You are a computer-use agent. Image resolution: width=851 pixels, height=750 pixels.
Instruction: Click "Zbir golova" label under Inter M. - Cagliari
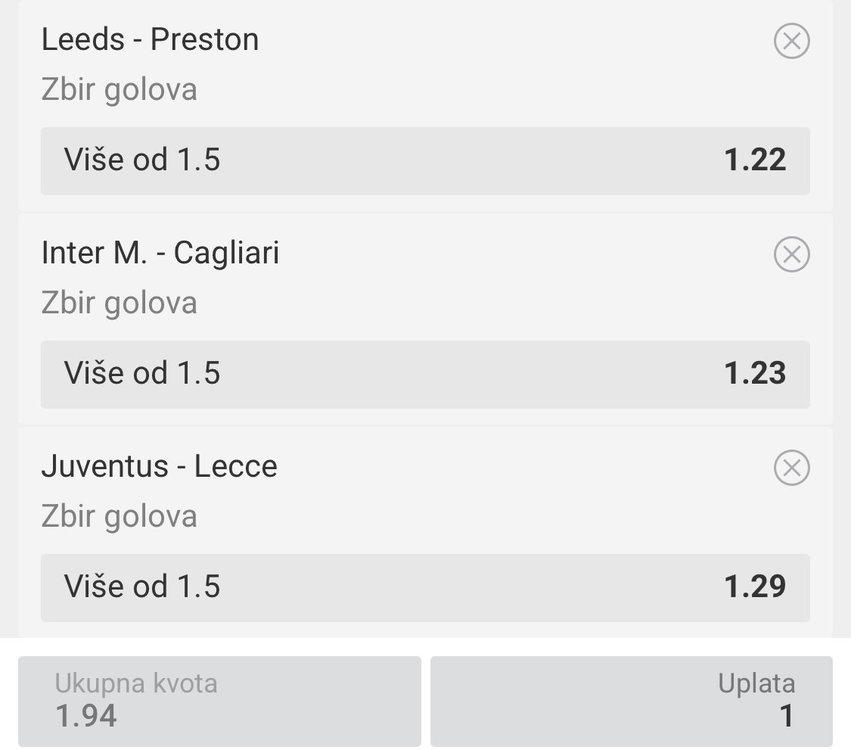(119, 303)
